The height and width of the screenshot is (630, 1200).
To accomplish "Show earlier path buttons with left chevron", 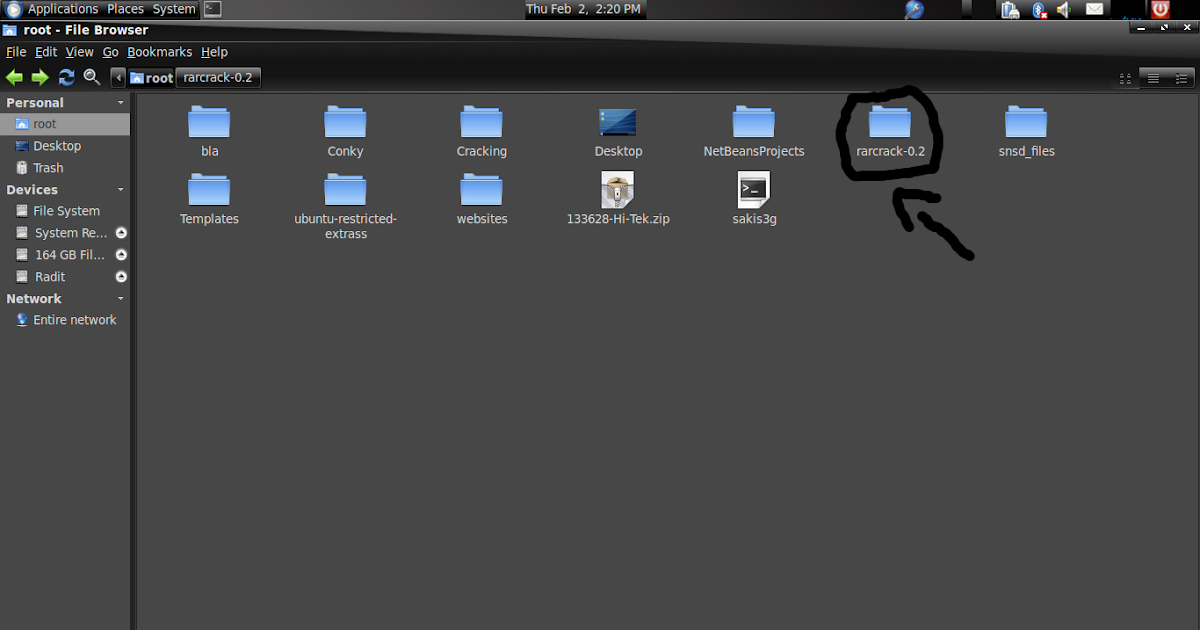I will (119, 78).
